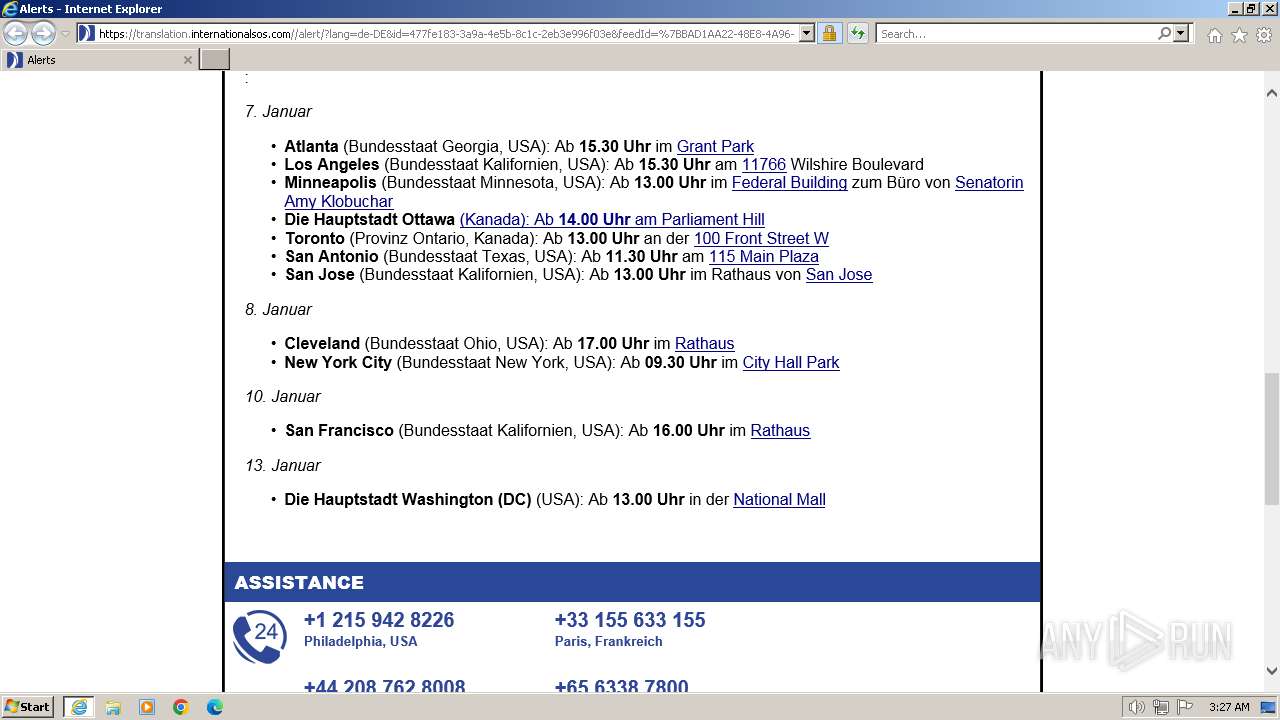Open the 115 Main Plaza link
The image size is (1280, 720).
click(x=764, y=256)
